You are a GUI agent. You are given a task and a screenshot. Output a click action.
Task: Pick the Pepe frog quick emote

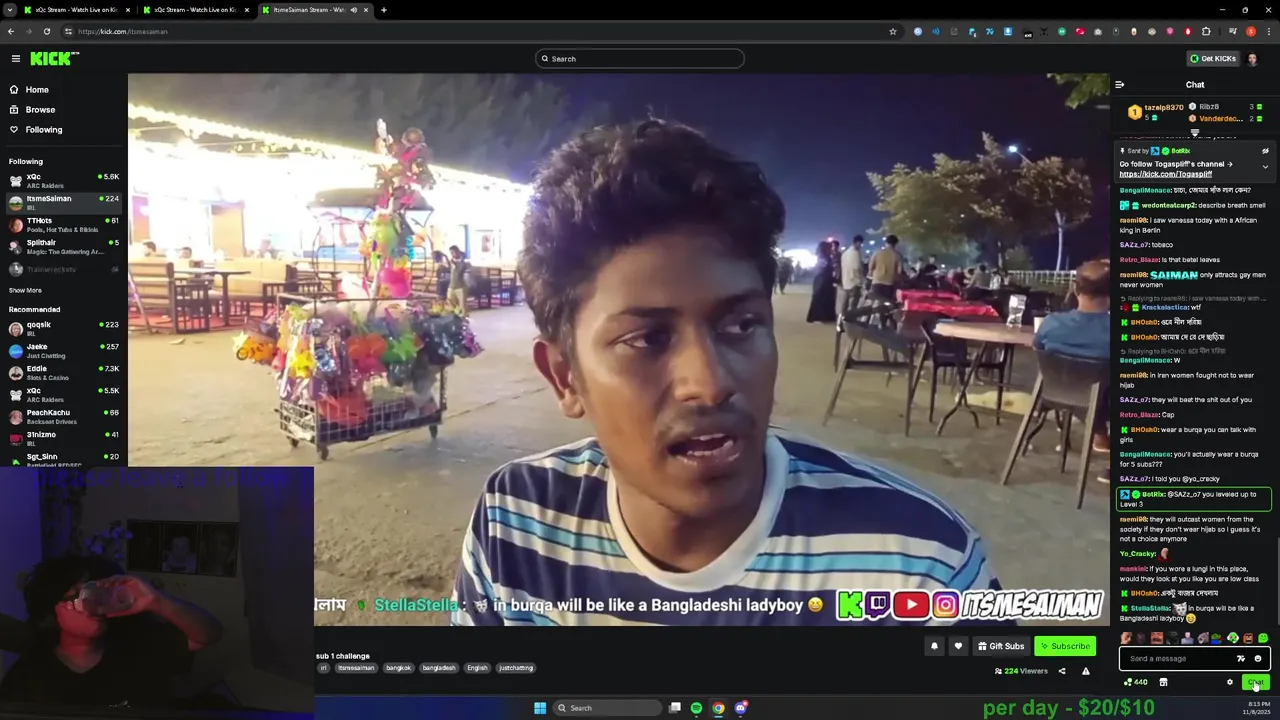point(1217,638)
